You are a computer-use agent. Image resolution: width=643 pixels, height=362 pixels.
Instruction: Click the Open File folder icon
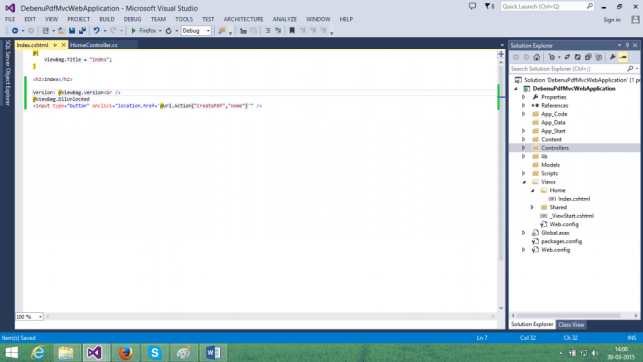(x=62, y=31)
